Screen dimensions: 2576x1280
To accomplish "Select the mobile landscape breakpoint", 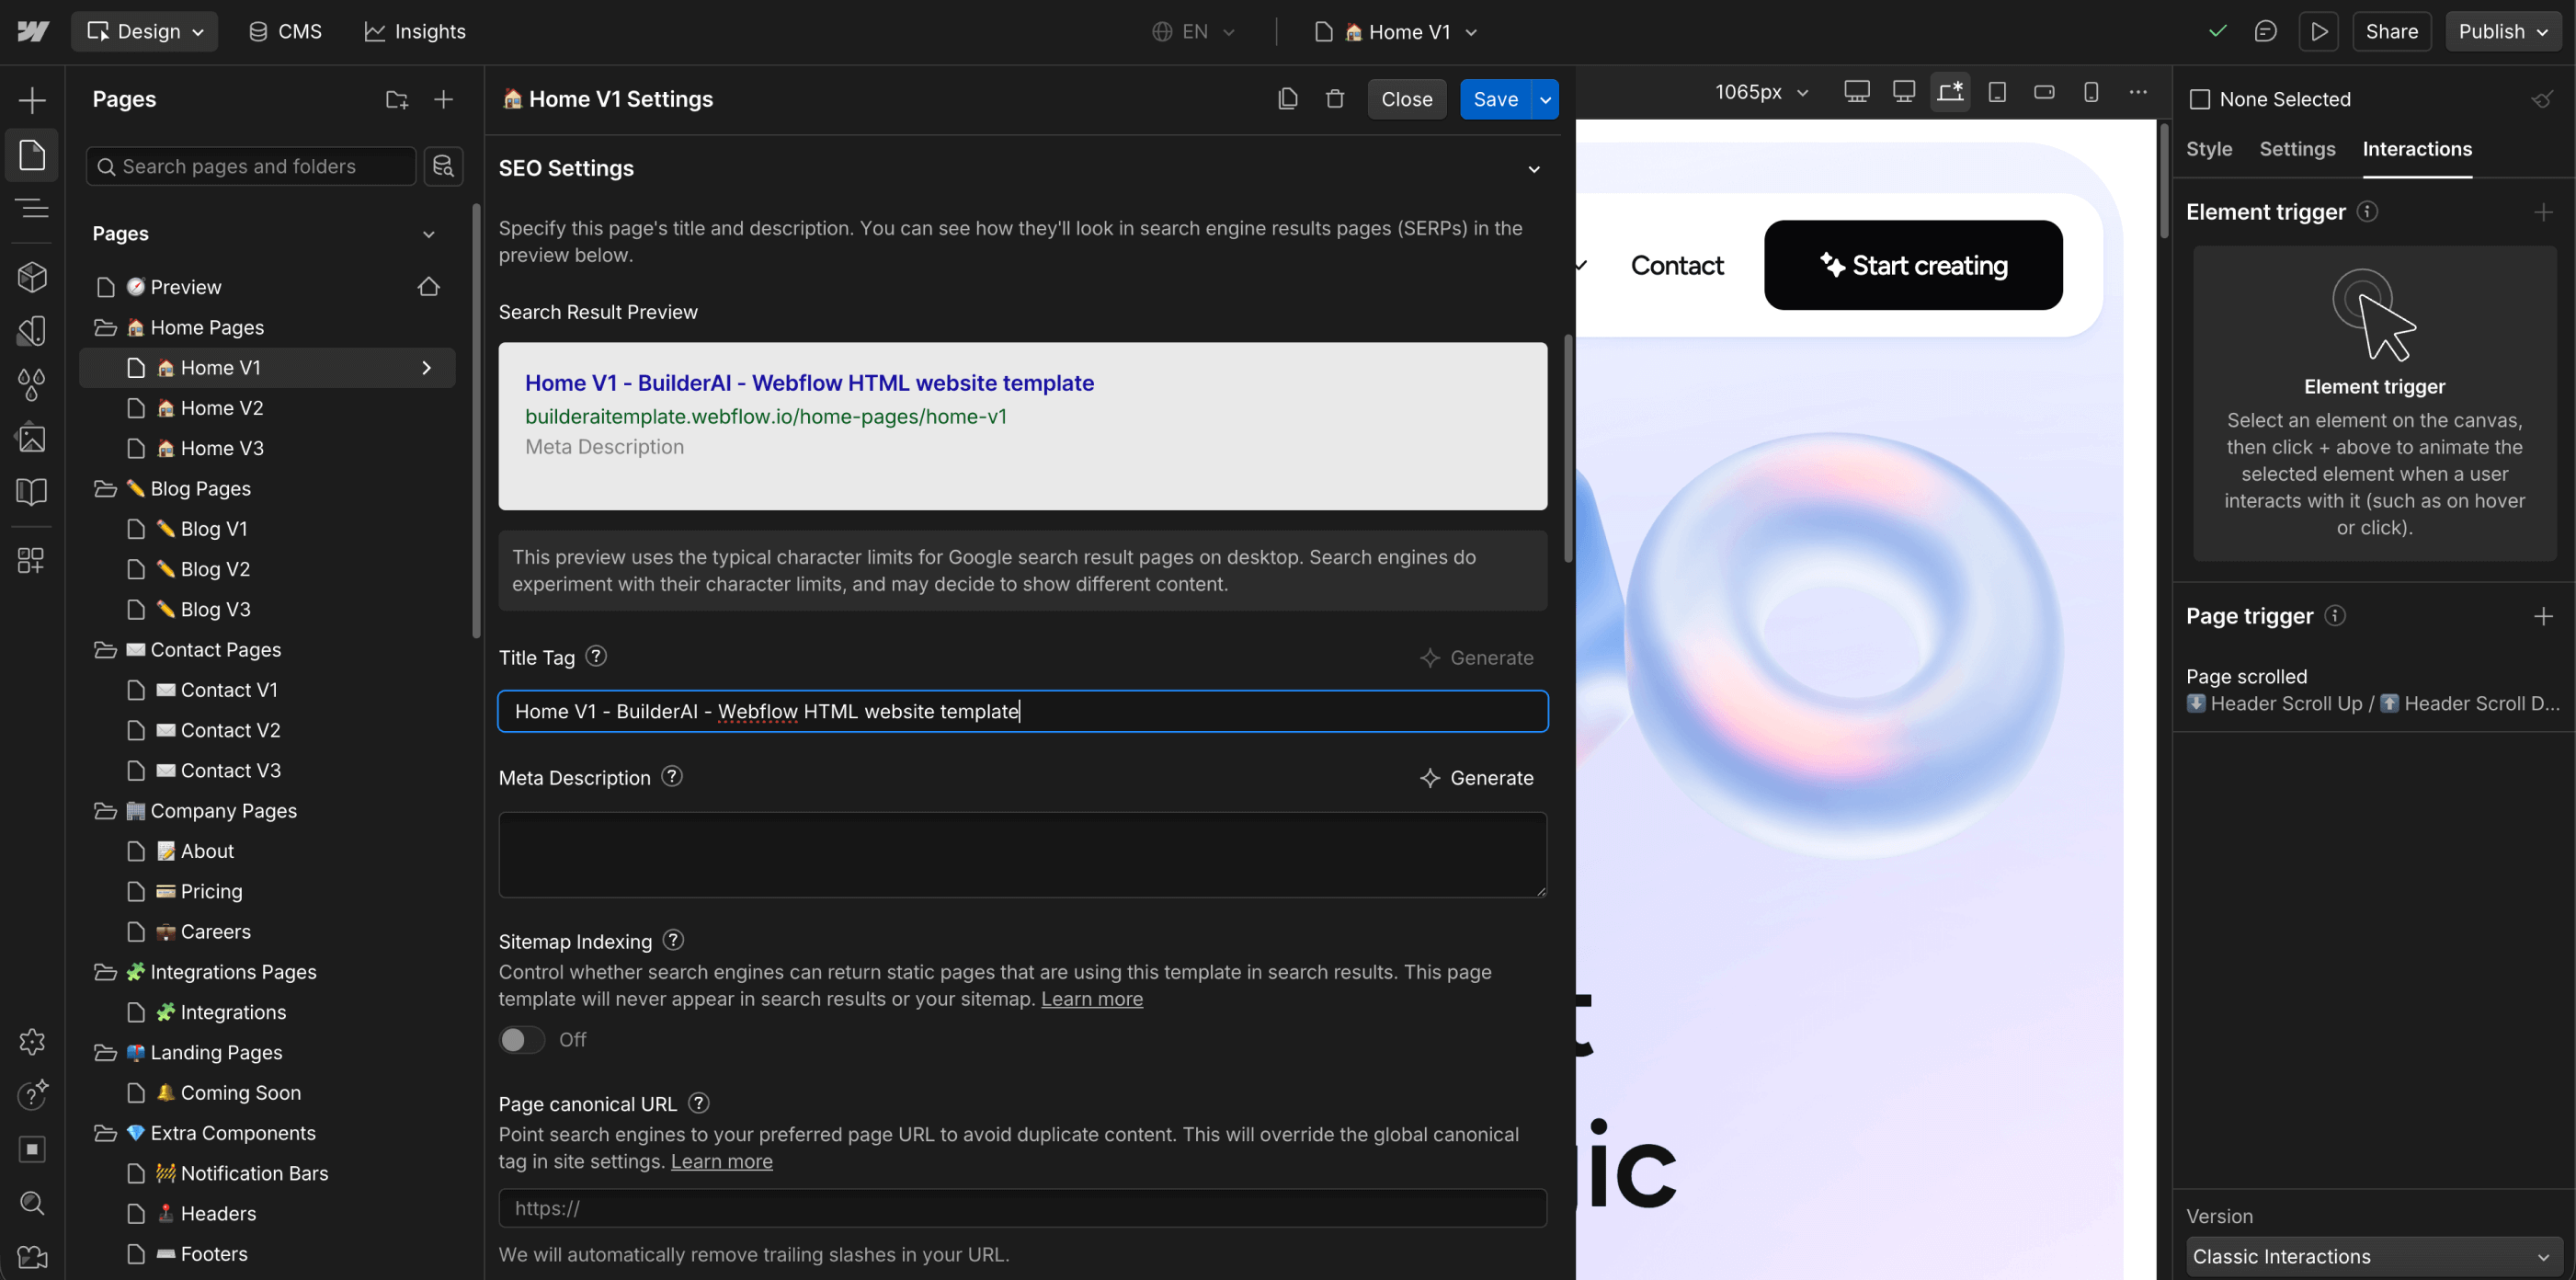I will 2044,92.
